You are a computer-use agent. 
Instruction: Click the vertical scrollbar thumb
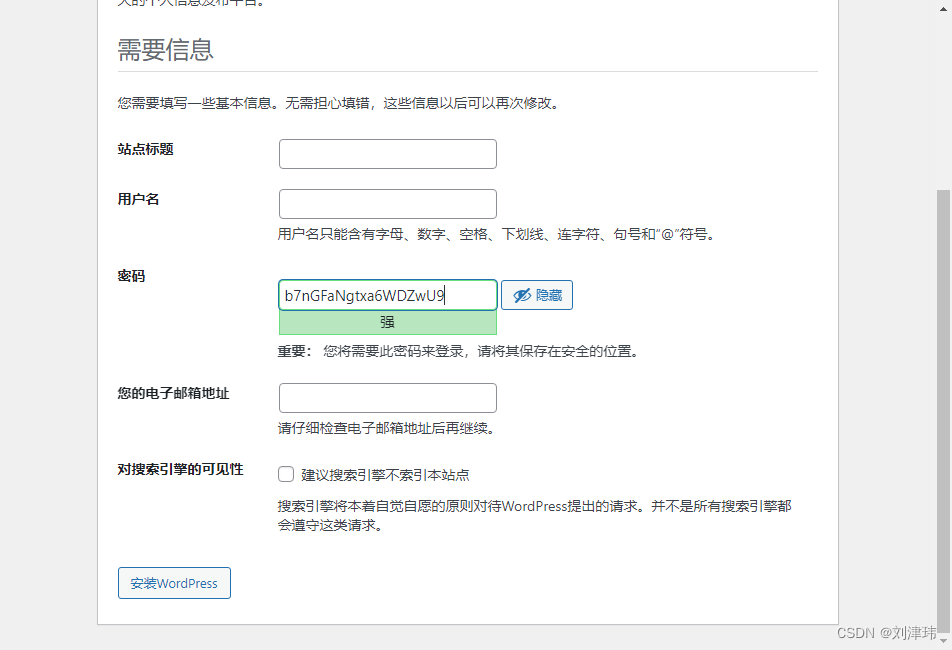point(943,410)
